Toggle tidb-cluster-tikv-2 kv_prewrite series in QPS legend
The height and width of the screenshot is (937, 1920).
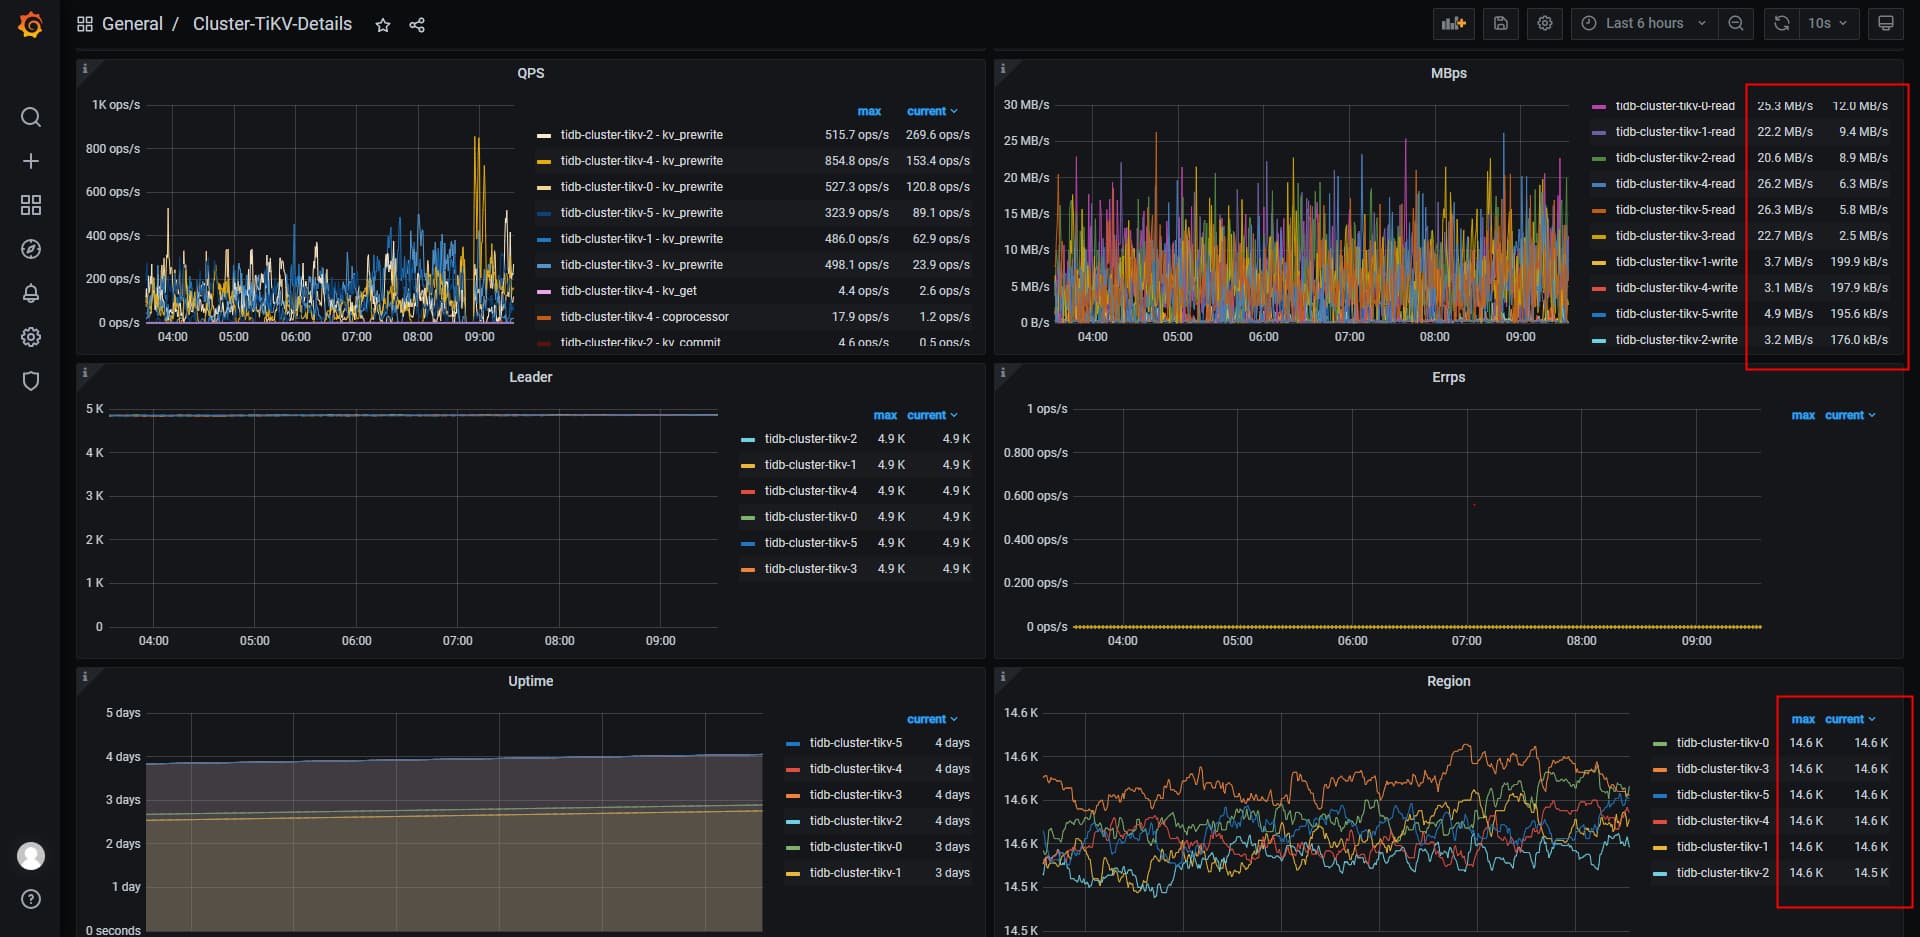pos(641,135)
